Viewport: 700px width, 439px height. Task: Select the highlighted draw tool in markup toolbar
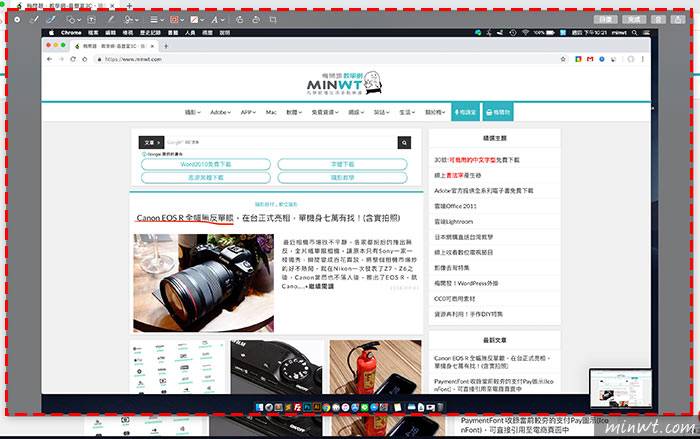point(50,19)
